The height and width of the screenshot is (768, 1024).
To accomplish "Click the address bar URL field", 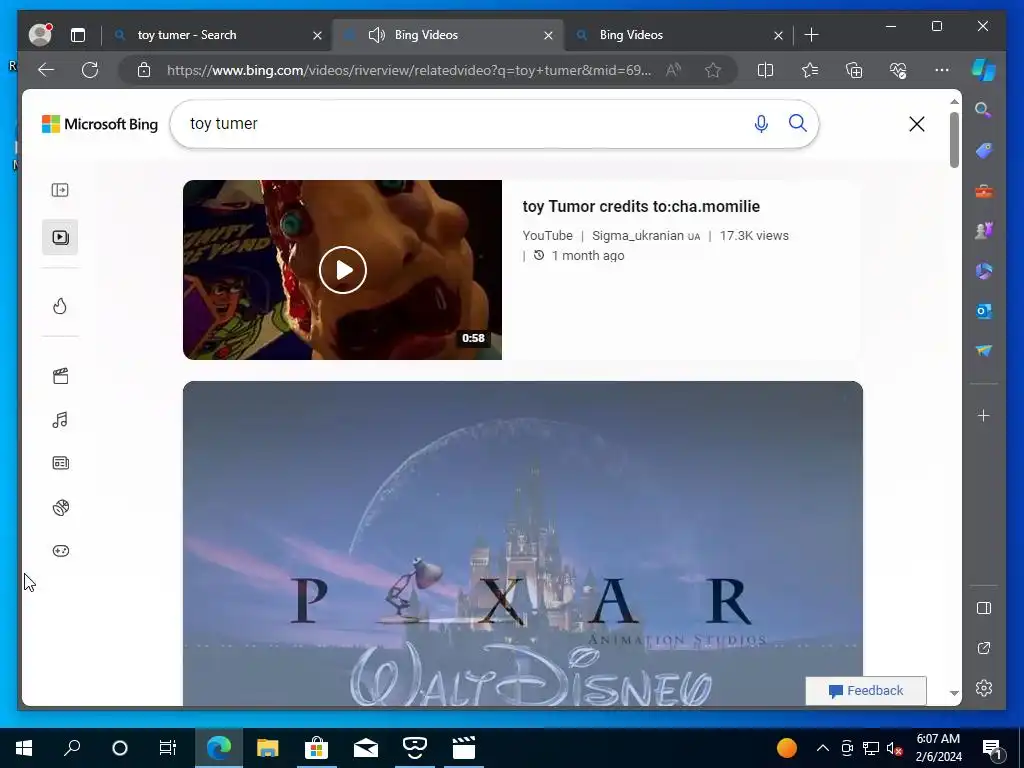I will click(x=409, y=70).
